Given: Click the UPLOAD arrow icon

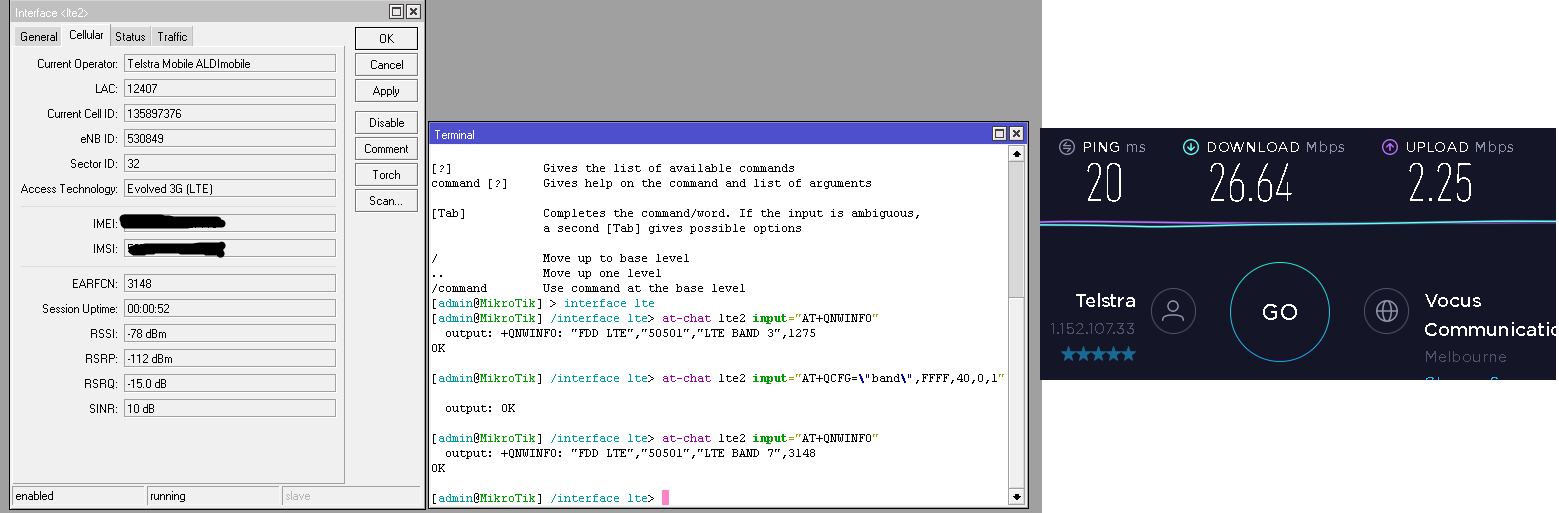Looking at the screenshot, I should [1390, 147].
